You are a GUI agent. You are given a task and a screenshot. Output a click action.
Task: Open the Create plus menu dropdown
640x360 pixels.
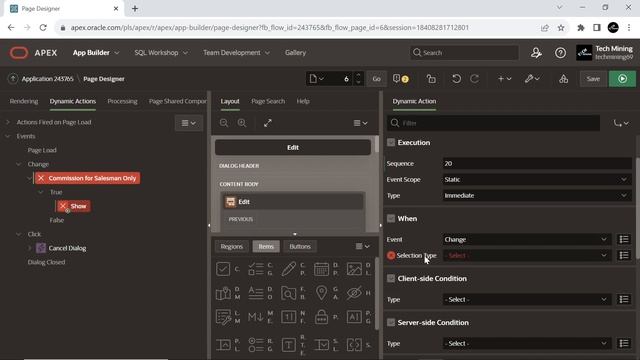click(x=504, y=79)
